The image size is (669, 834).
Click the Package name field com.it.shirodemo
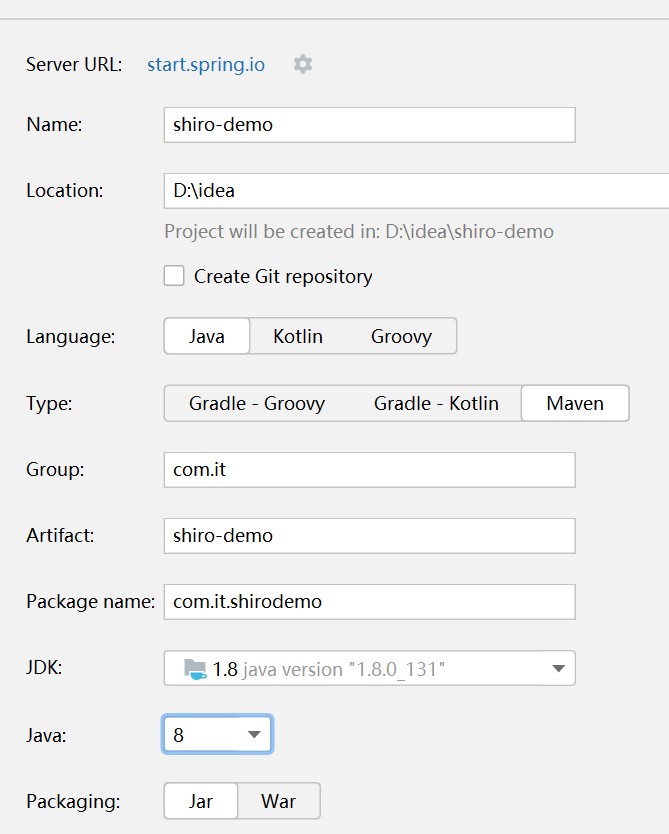click(369, 601)
